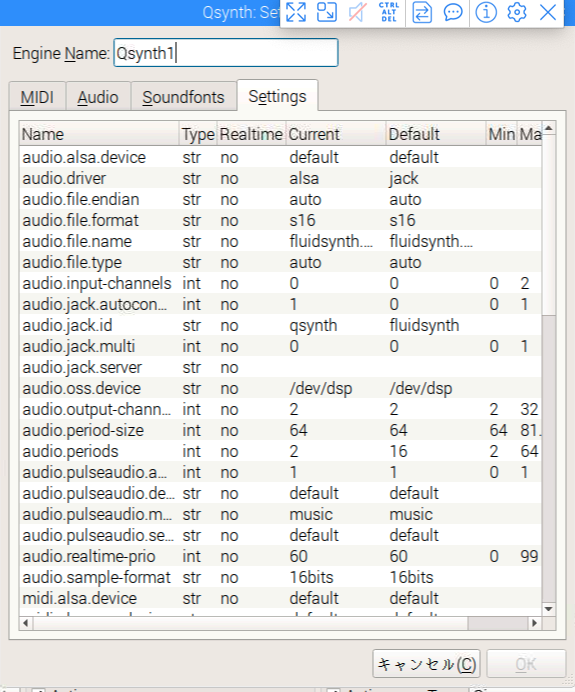Viewport: 575px width, 692px height.
Task: Click the Type column header
Action: point(198,134)
